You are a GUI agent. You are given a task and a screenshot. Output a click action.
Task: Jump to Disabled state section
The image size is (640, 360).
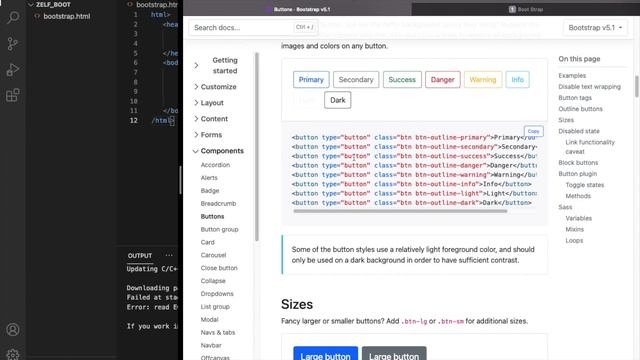coord(579,131)
